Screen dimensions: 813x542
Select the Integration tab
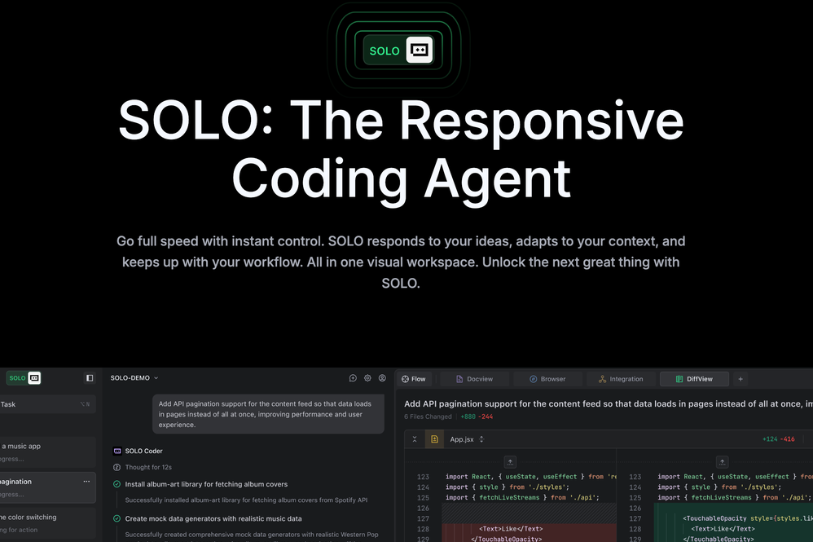pyautogui.click(x=621, y=379)
